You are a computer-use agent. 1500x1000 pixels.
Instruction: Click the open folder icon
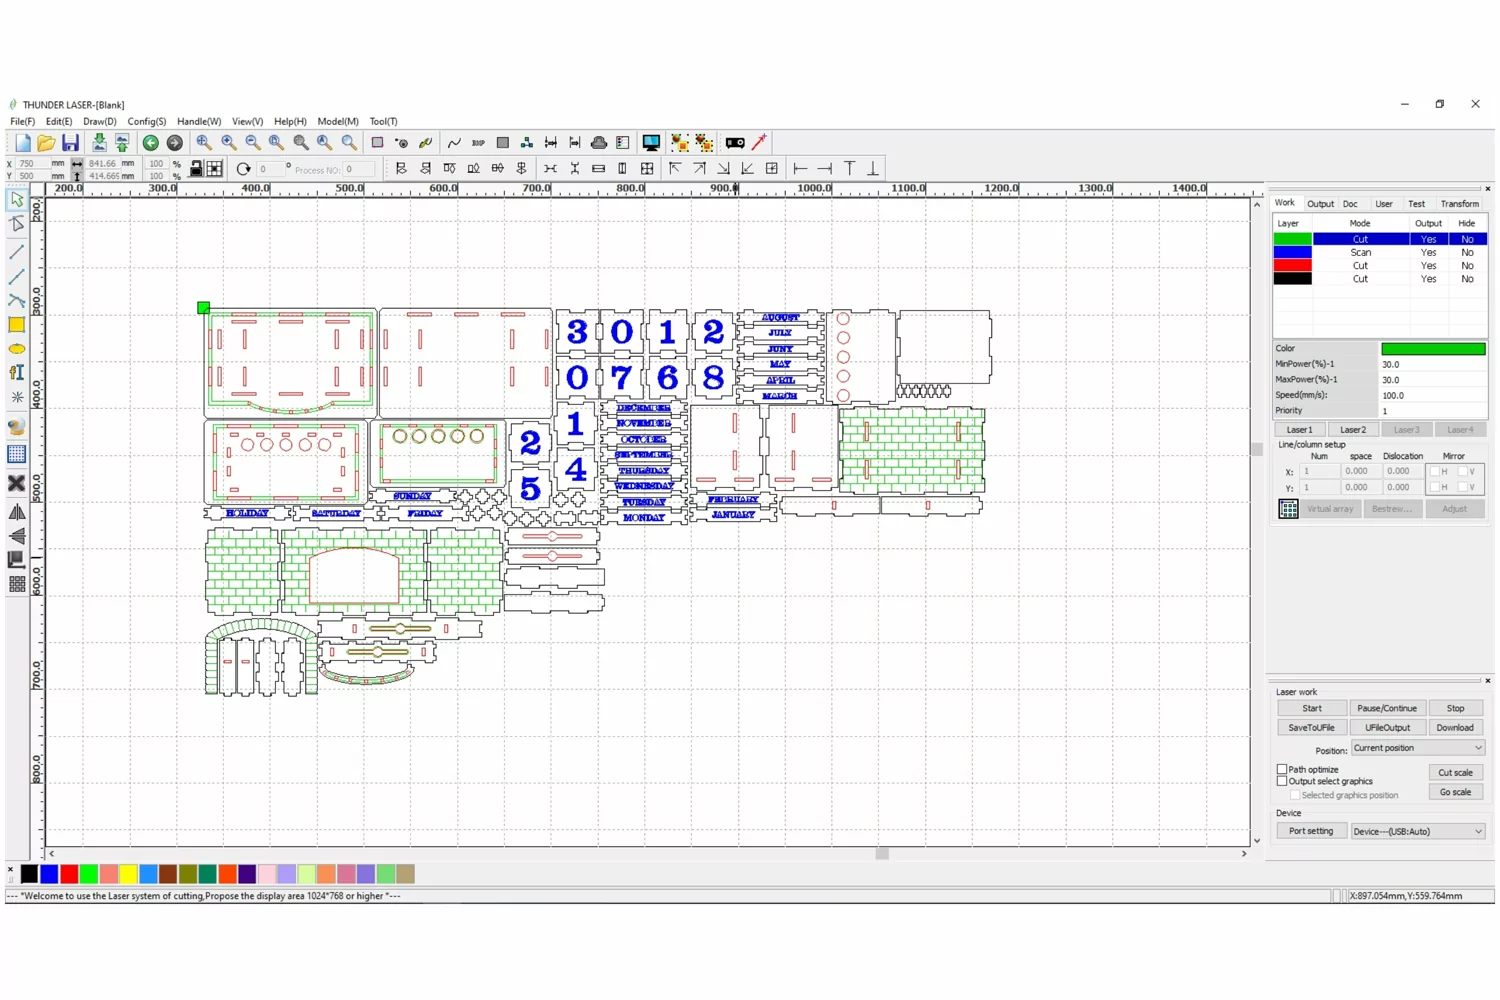[46, 143]
